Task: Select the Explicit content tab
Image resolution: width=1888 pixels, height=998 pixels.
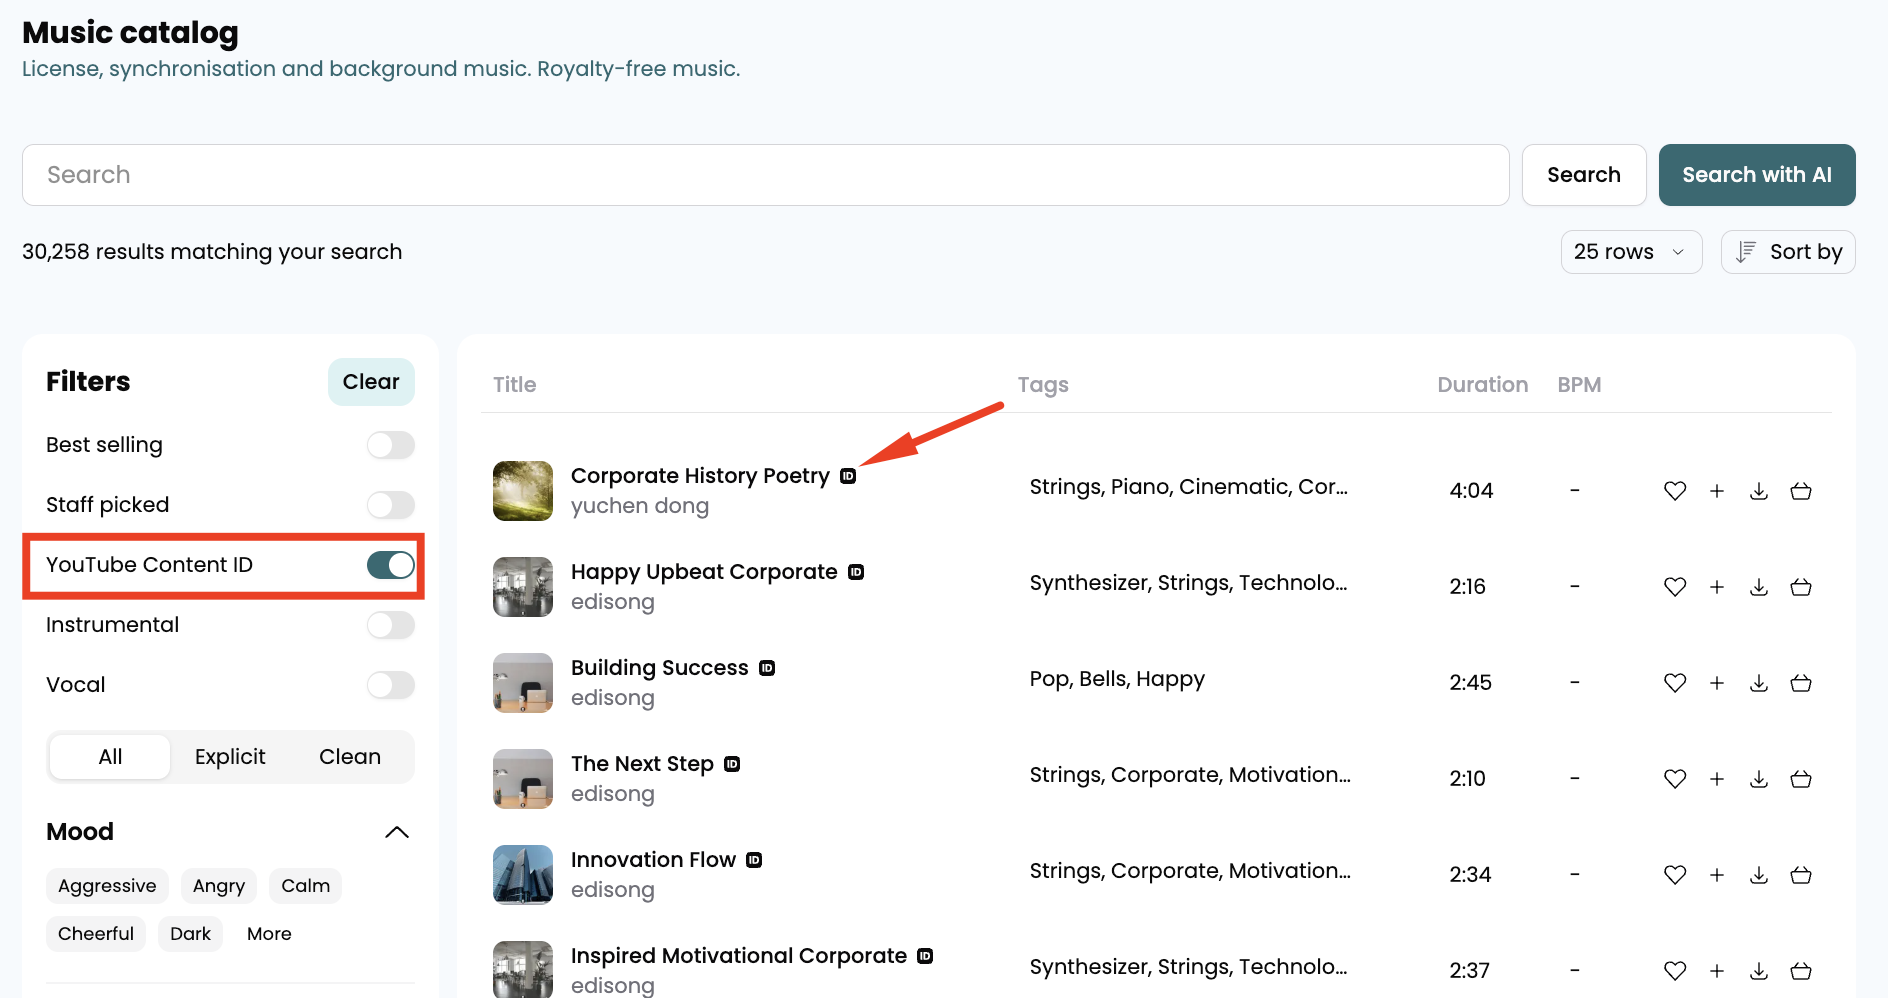Action: pyautogui.click(x=230, y=757)
